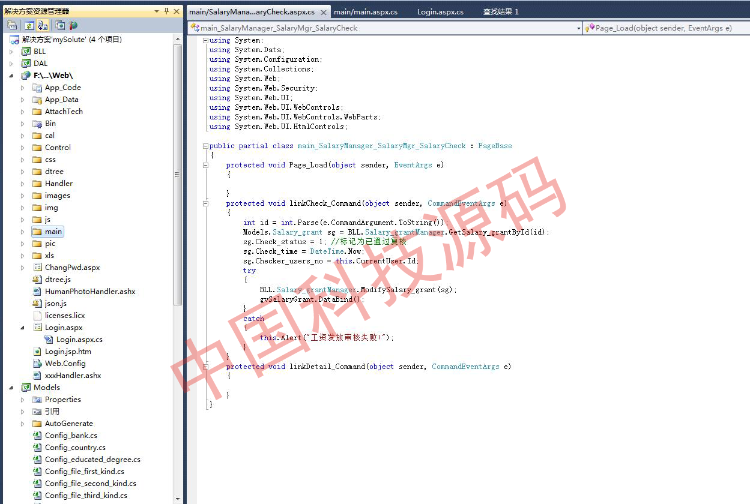Select the Handler folder icon
750x504 pixels.
click(37, 183)
